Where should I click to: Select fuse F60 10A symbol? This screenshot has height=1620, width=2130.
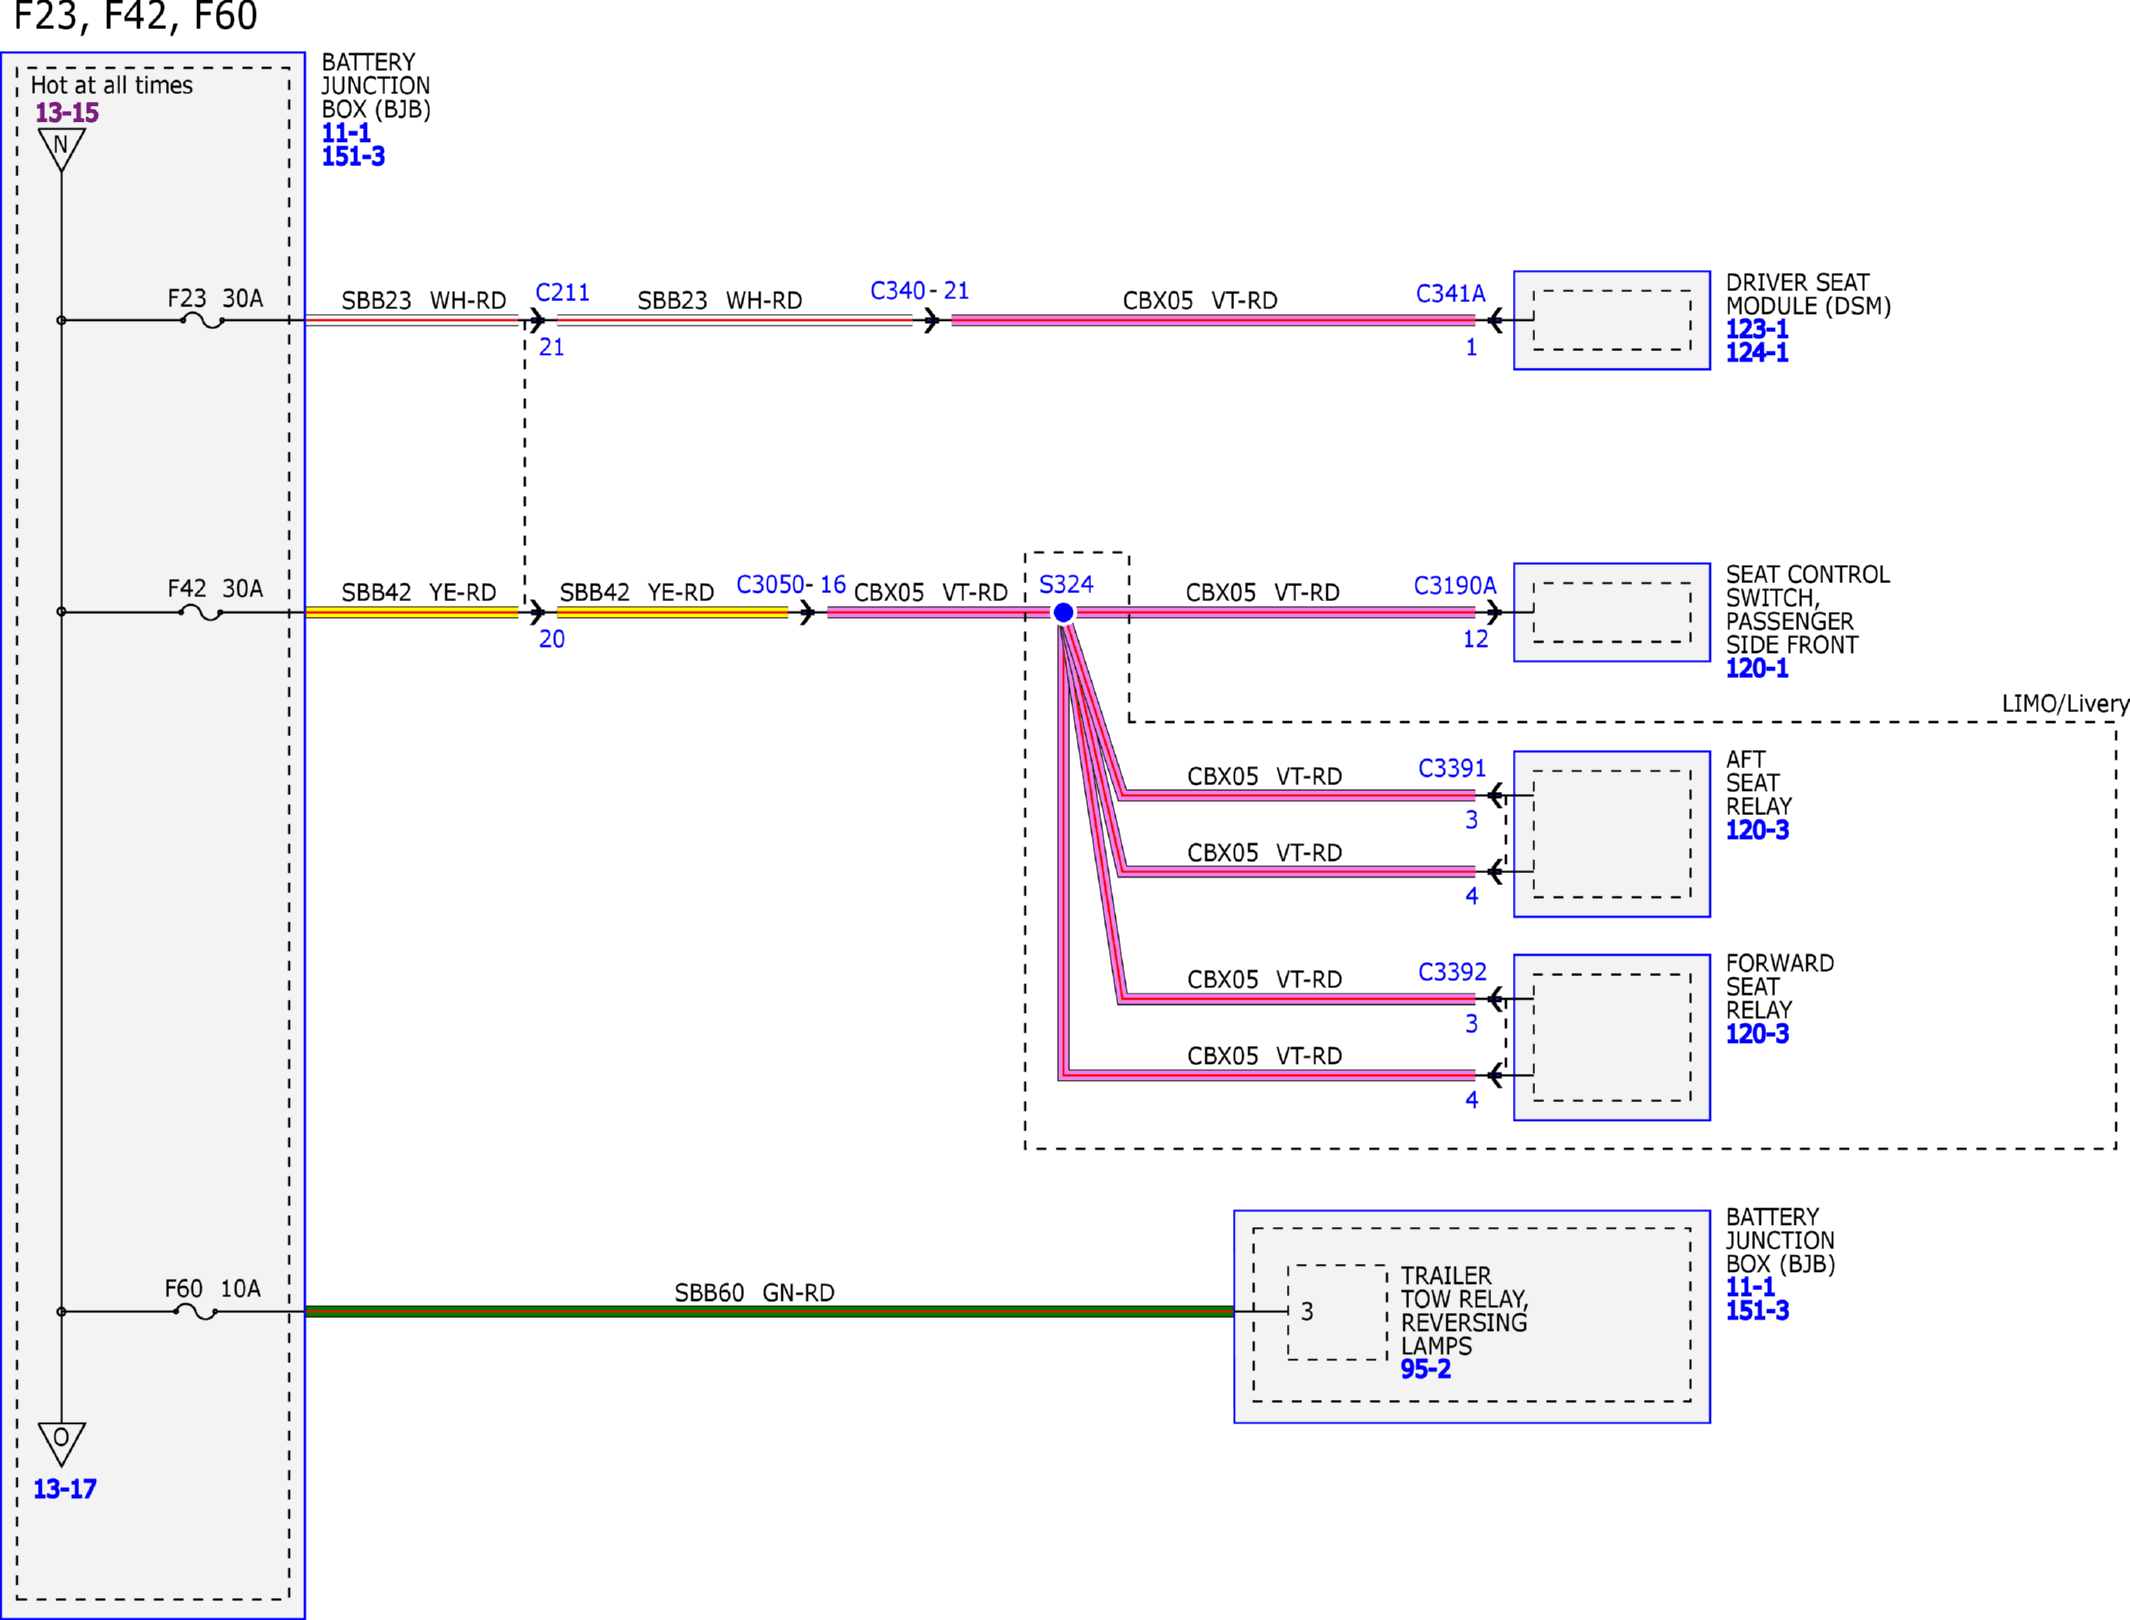point(197,1312)
